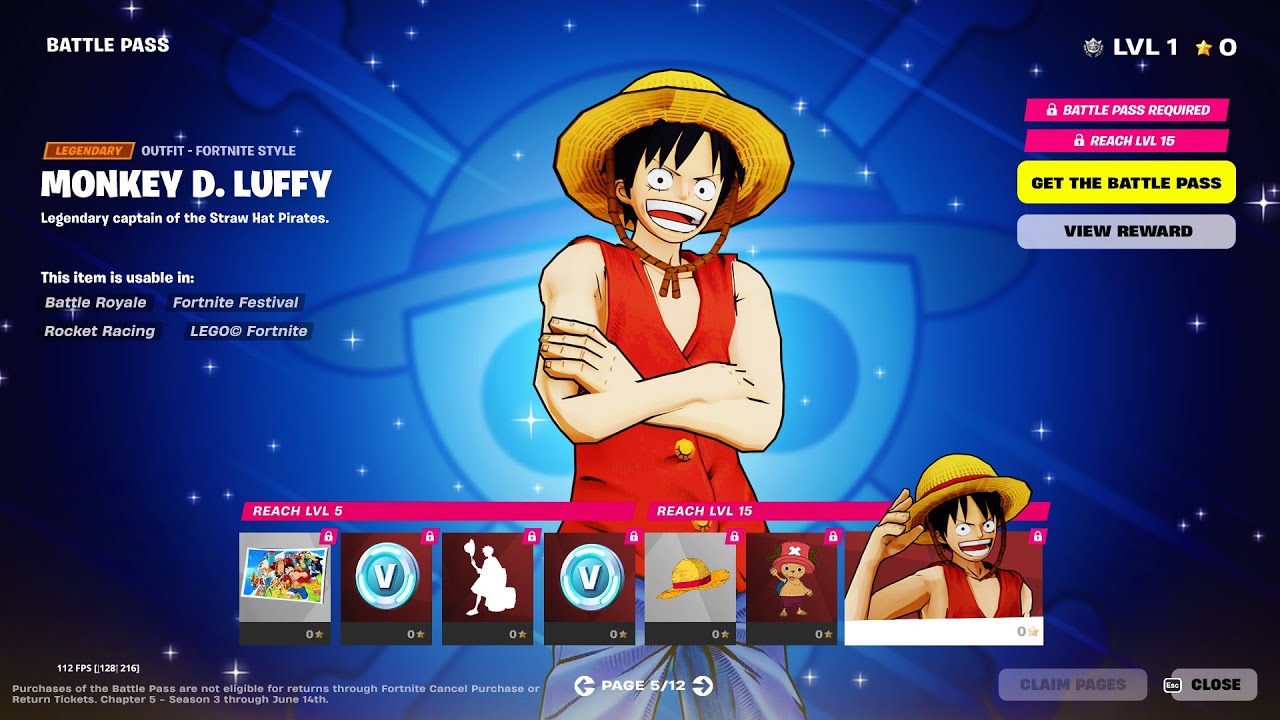This screenshot has width=1280, height=720.
Task: Close the Battle Pass screen
Action: tap(1215, 685)
